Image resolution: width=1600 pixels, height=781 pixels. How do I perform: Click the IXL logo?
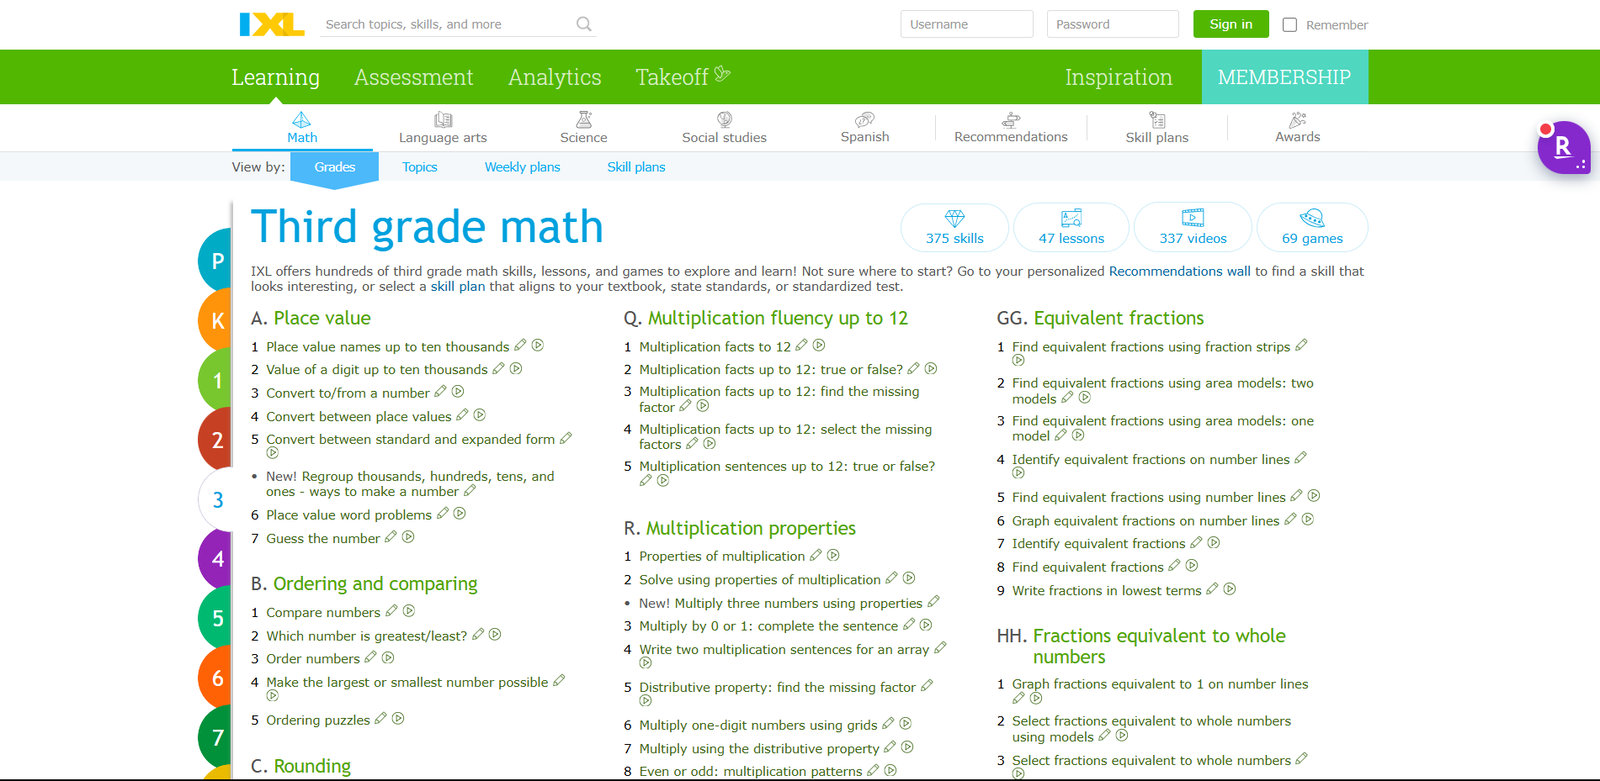coord(272,24)
